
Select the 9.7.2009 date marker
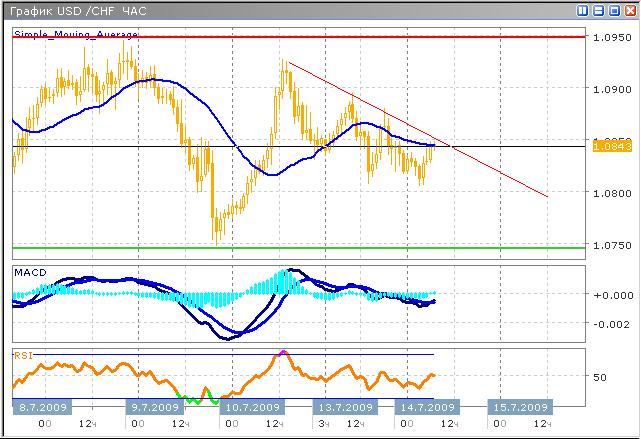(x=154, y=408)
